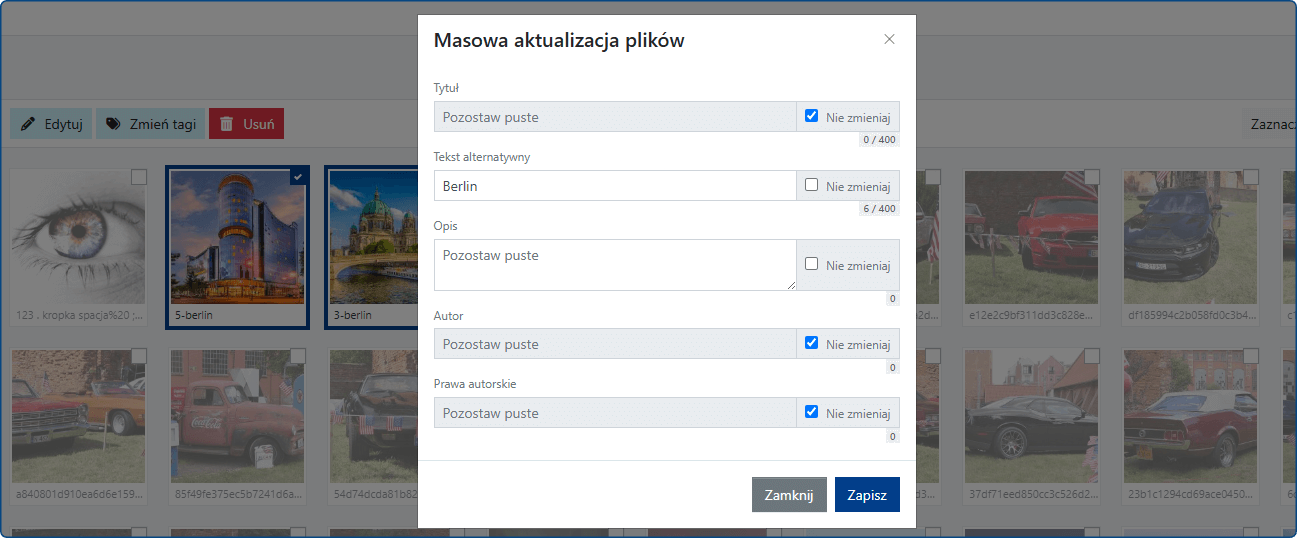The image size is (1297, 538).
Task: Uncheck Nie zmieniaj for Autor field
Action: [x=812, y=343]
